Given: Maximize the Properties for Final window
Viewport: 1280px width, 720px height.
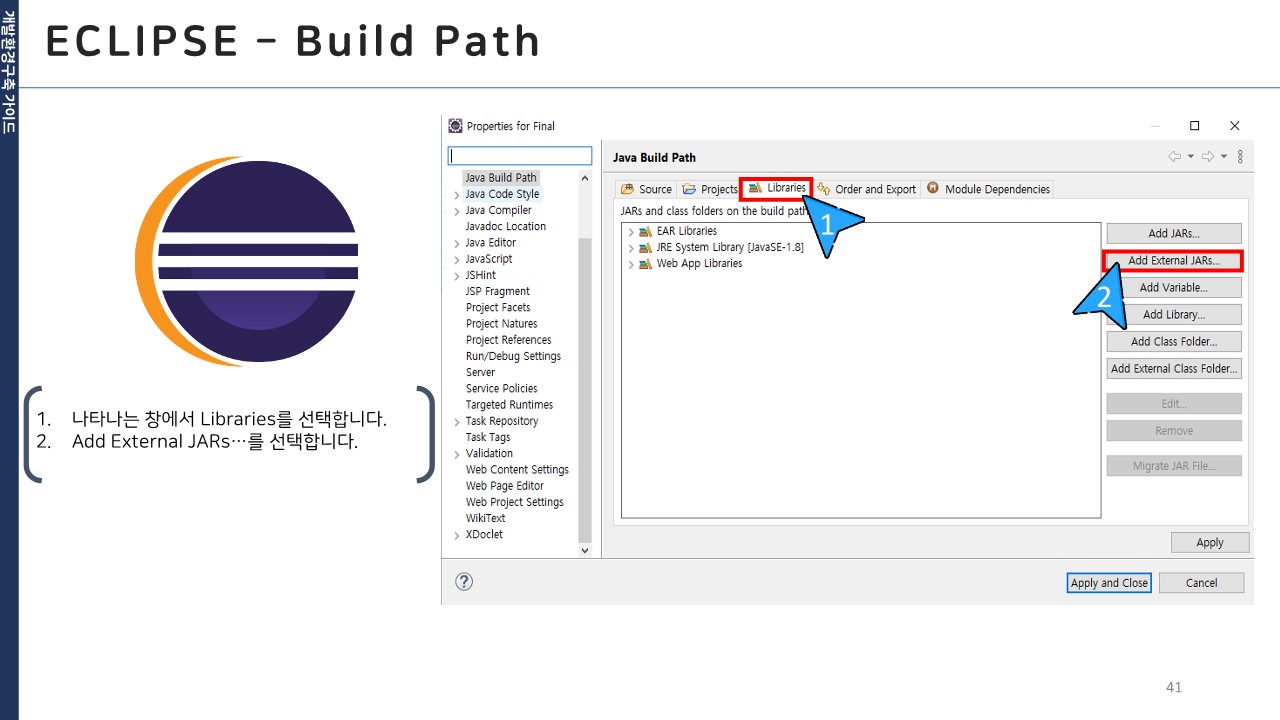Looking at the screenshot, I should (1194, 126).
